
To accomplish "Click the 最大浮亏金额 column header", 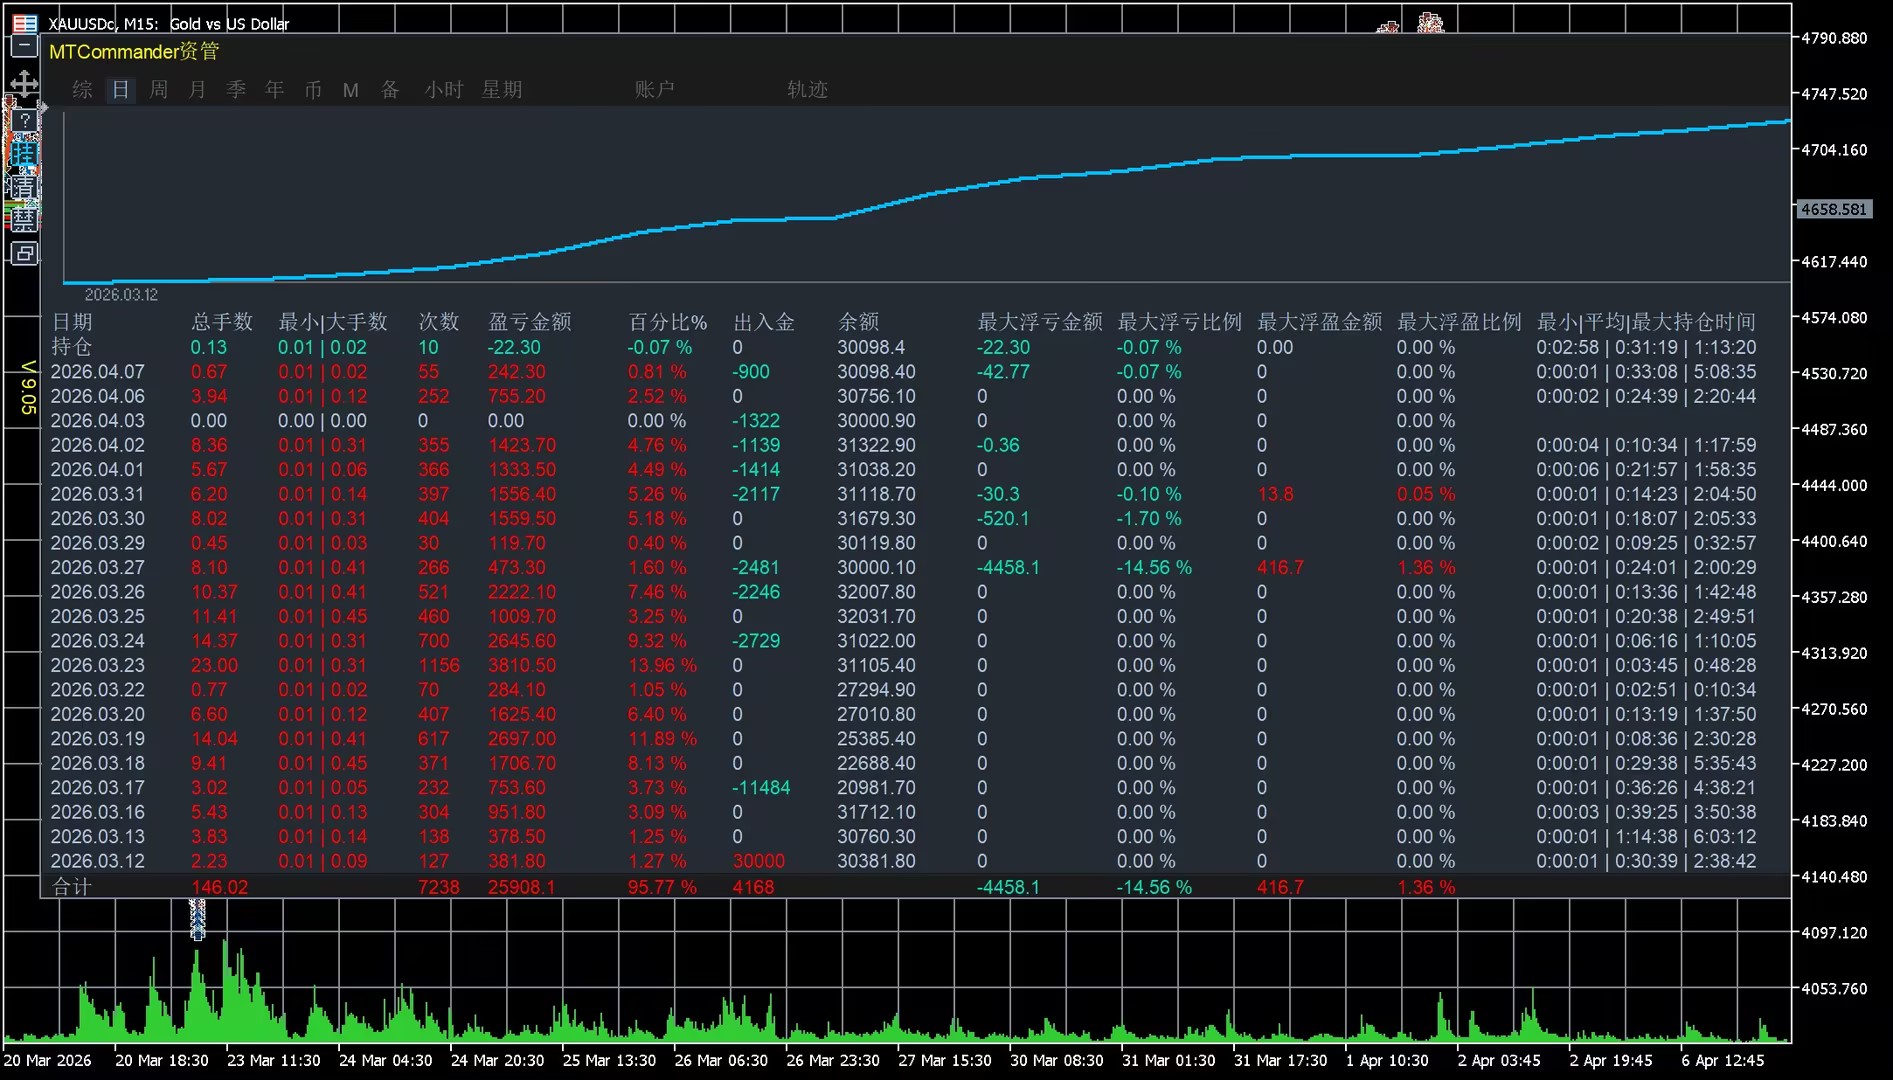I will 1040,322.
